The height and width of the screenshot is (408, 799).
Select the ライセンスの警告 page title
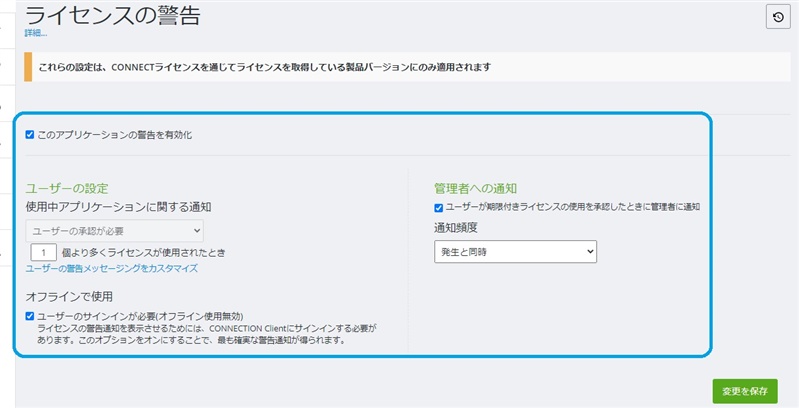[x=113, y=15]
